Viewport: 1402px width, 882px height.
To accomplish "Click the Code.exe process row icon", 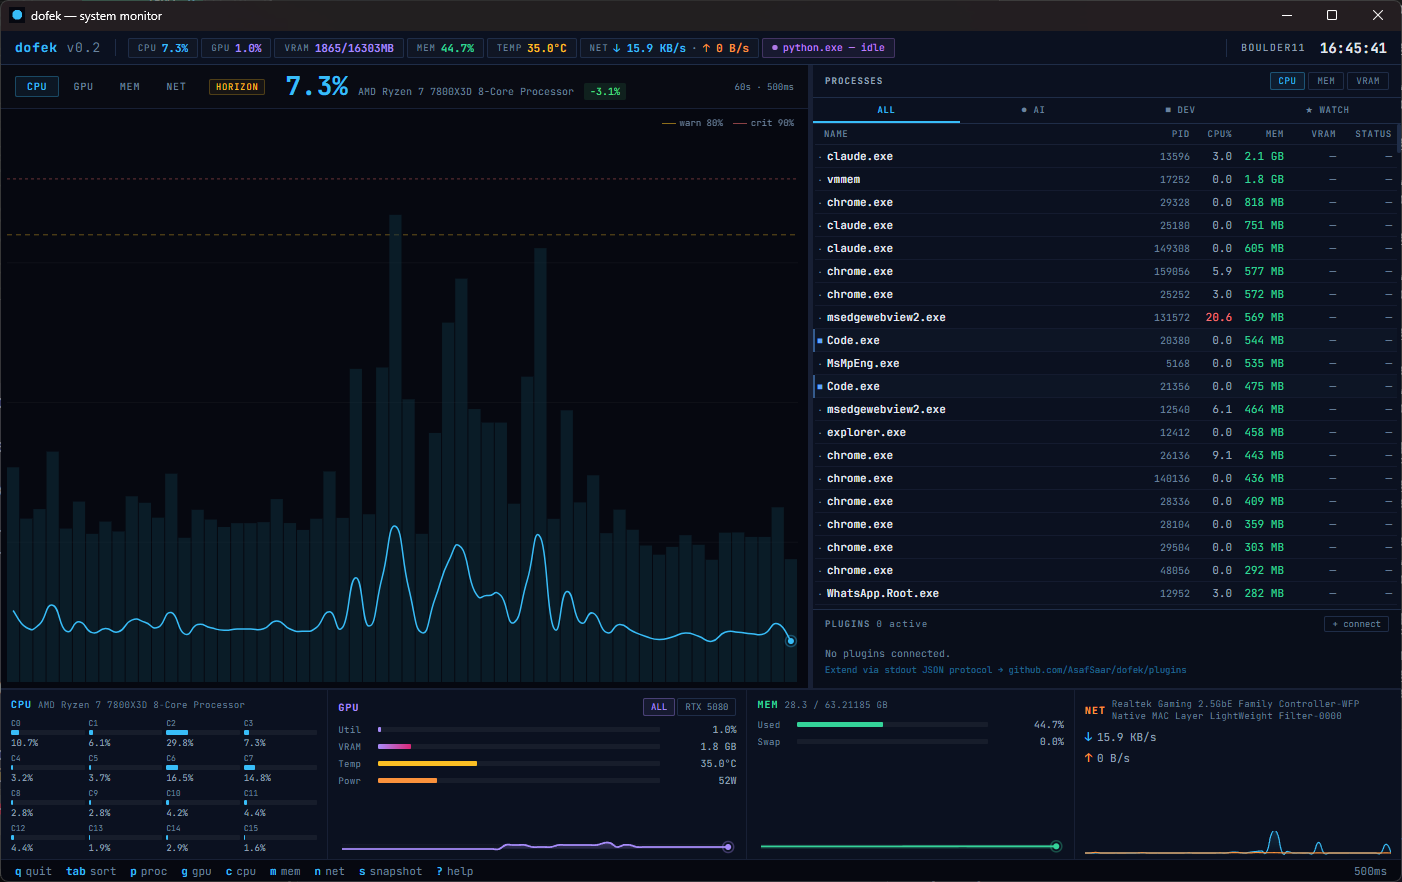I will coord(818,340).
